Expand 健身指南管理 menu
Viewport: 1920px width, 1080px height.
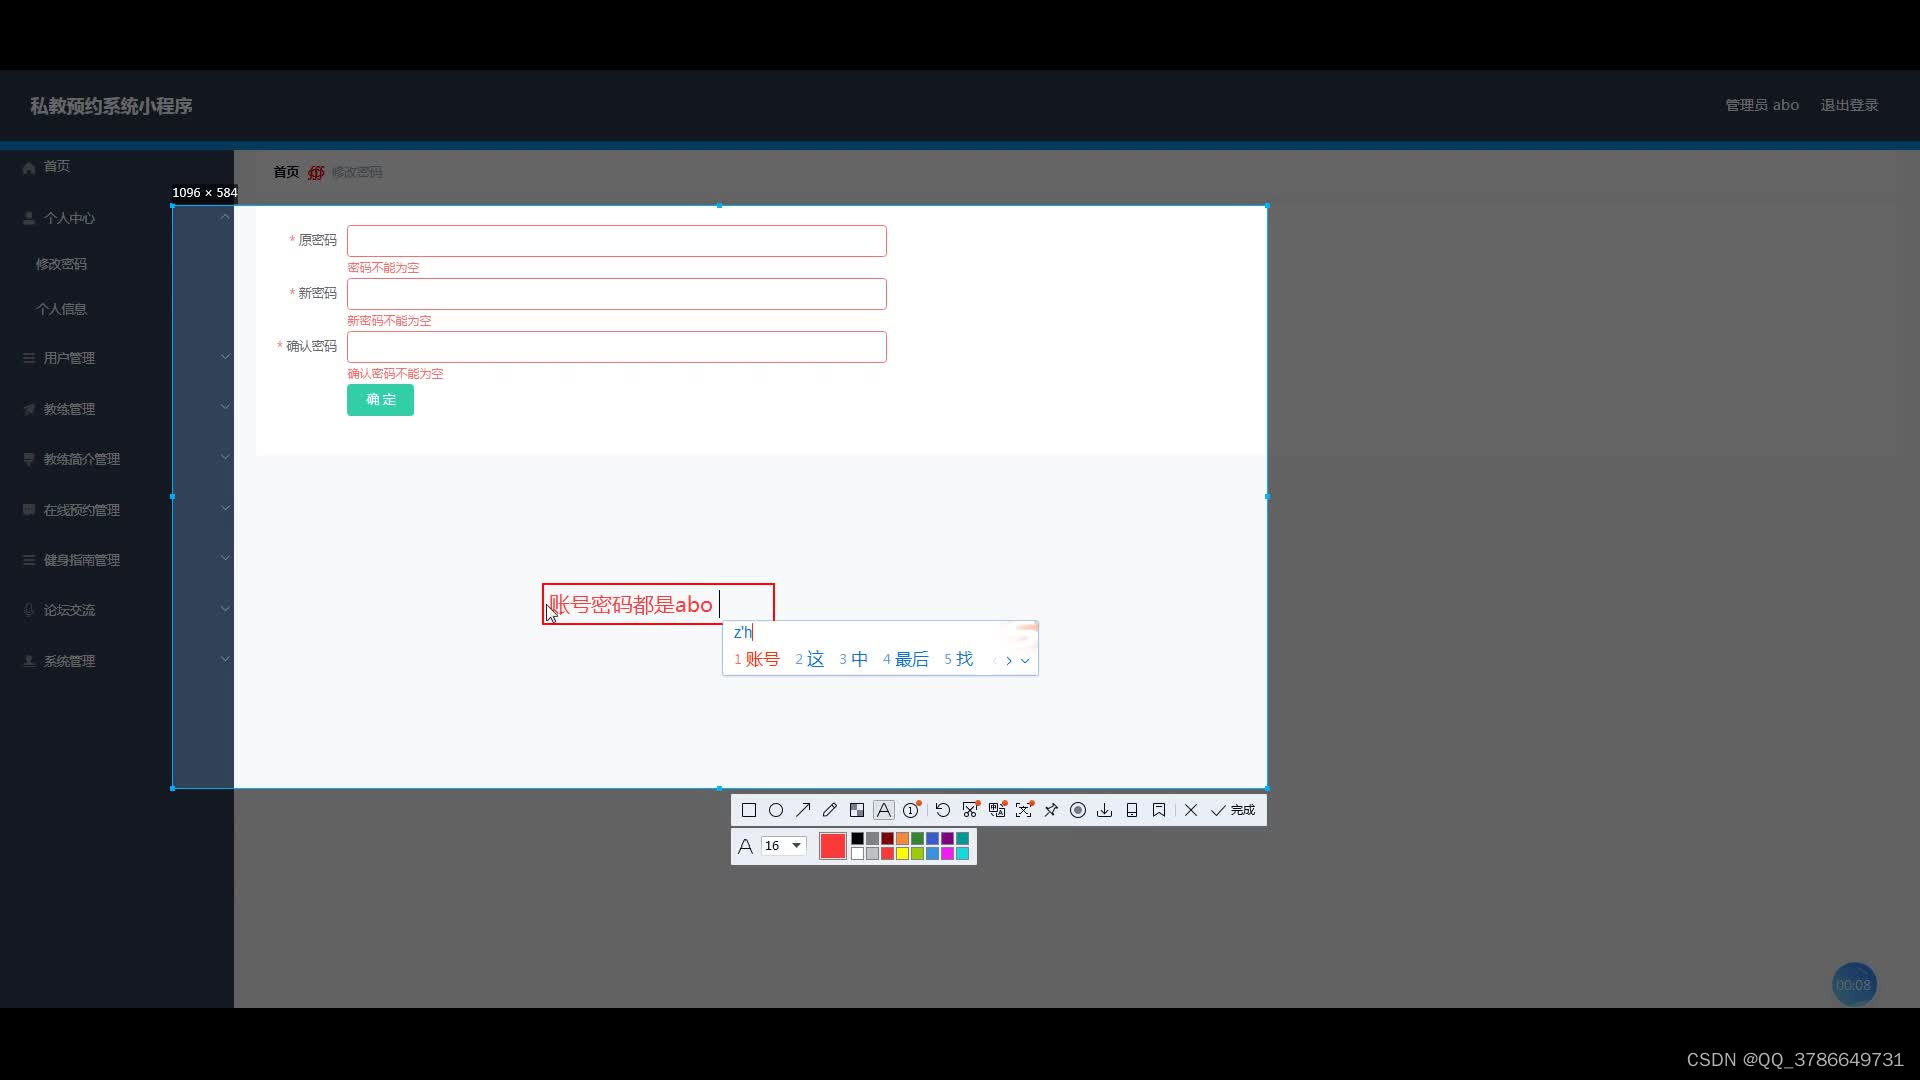click(117, 560)
